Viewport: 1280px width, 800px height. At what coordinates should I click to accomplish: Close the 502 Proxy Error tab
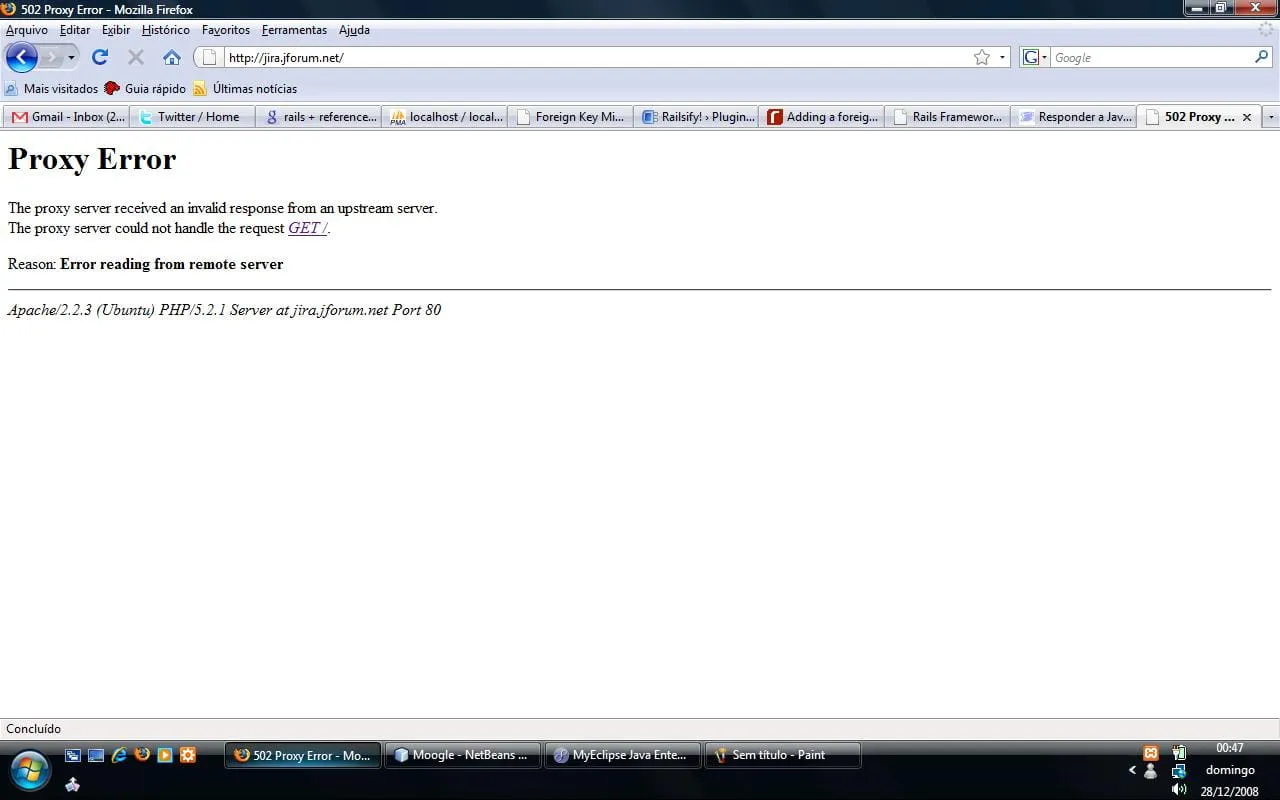(1247, 117)
